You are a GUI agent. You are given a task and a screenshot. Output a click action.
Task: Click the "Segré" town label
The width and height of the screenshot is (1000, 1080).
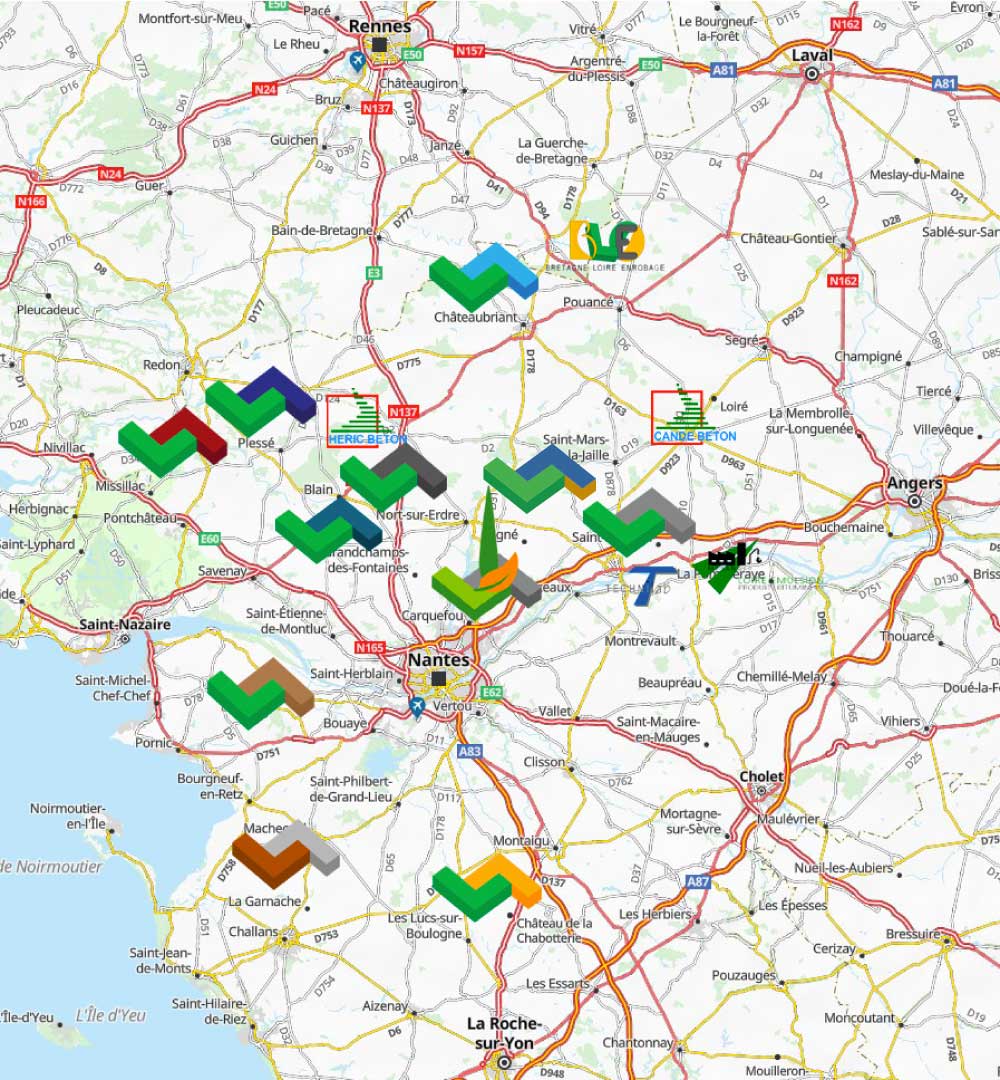(742, 340)
